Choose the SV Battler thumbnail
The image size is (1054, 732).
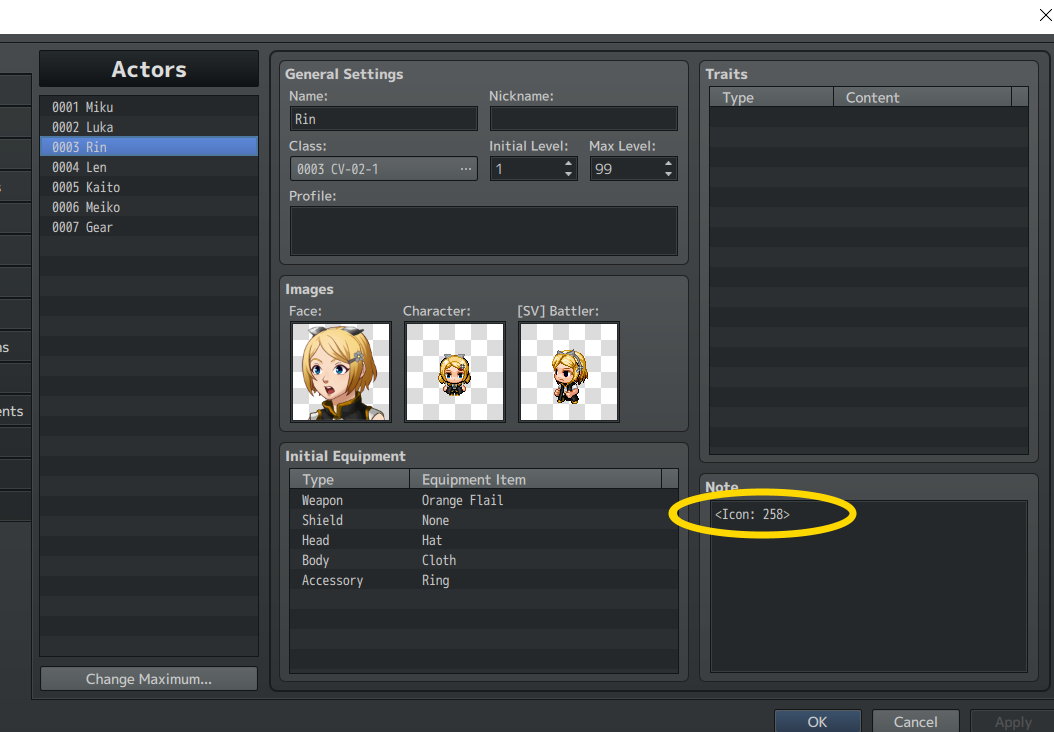(x=569, y=372)
